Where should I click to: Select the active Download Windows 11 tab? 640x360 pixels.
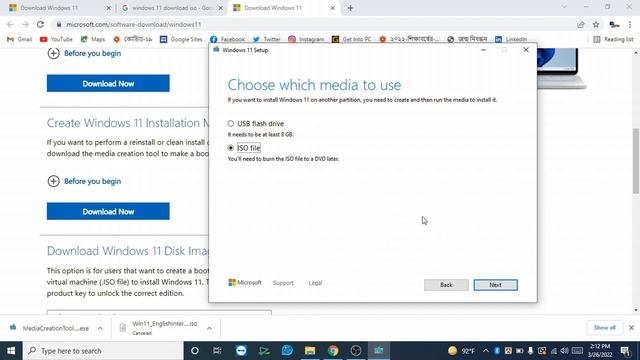(282, 8)
